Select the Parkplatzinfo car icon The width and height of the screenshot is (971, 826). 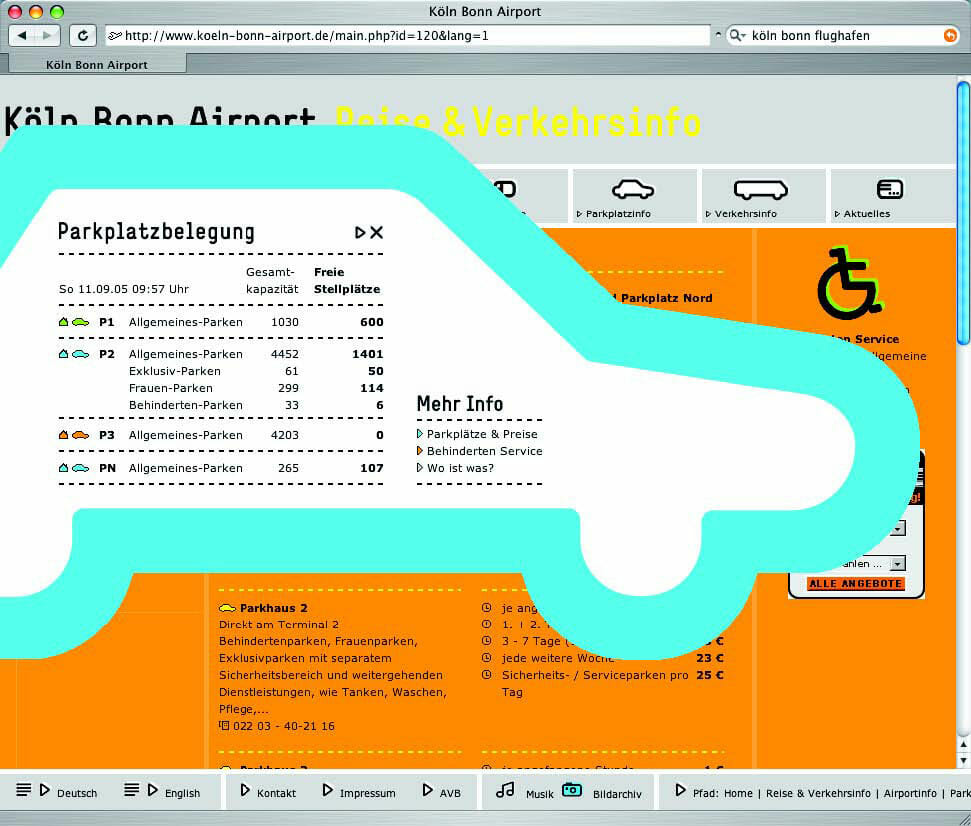coord(634,189)
